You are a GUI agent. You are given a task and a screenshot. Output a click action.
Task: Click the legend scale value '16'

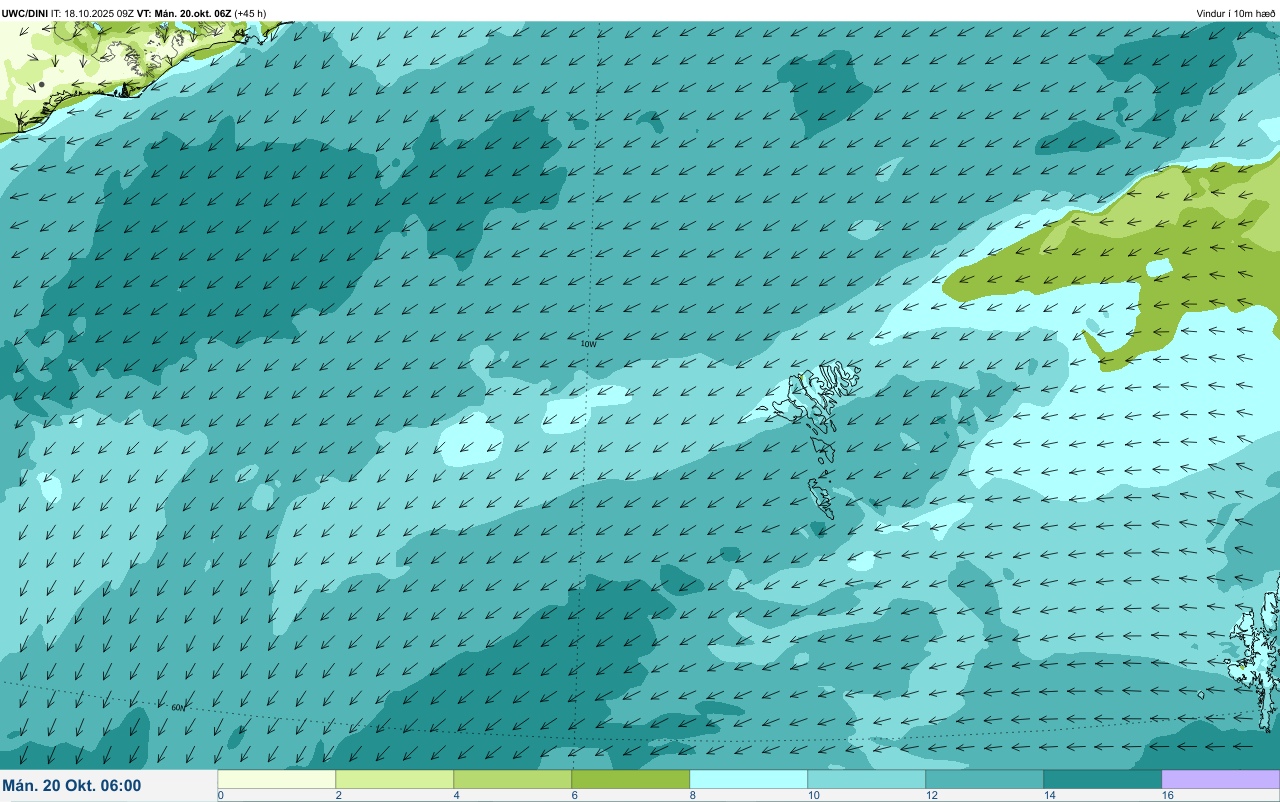[1167, 795]
